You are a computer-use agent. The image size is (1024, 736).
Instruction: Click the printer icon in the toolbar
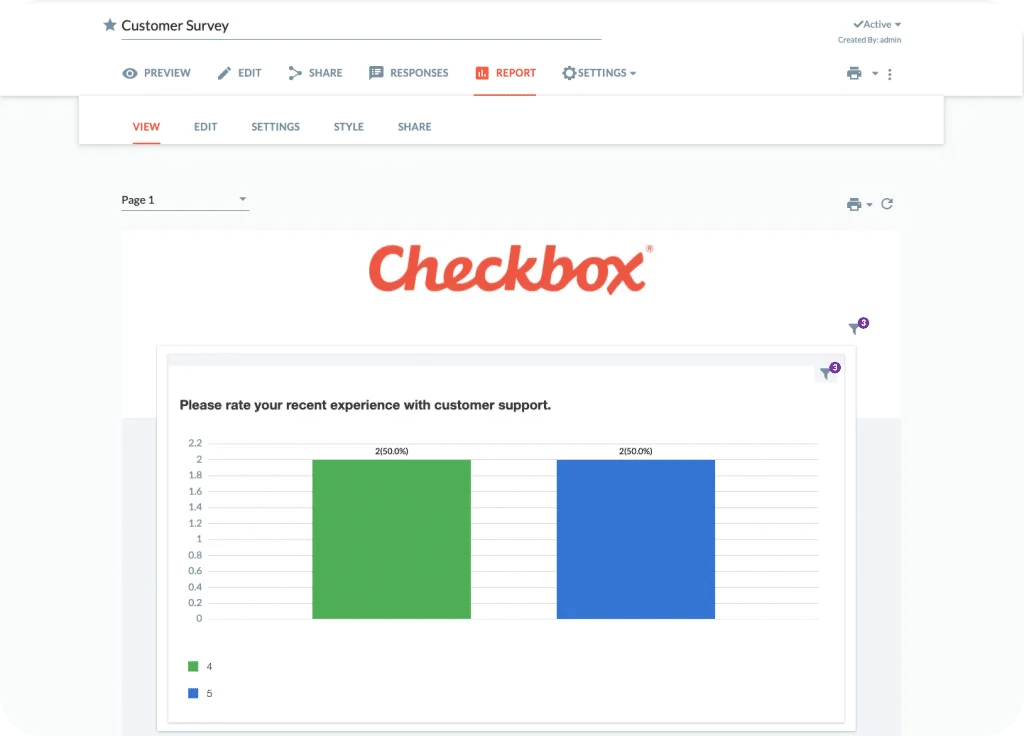tap(855, 72)
